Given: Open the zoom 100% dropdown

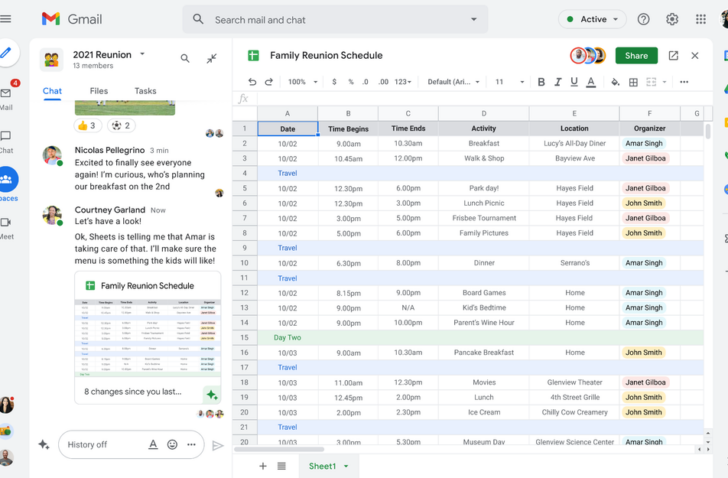Looking at the screenshot, I should coord(303,82).
